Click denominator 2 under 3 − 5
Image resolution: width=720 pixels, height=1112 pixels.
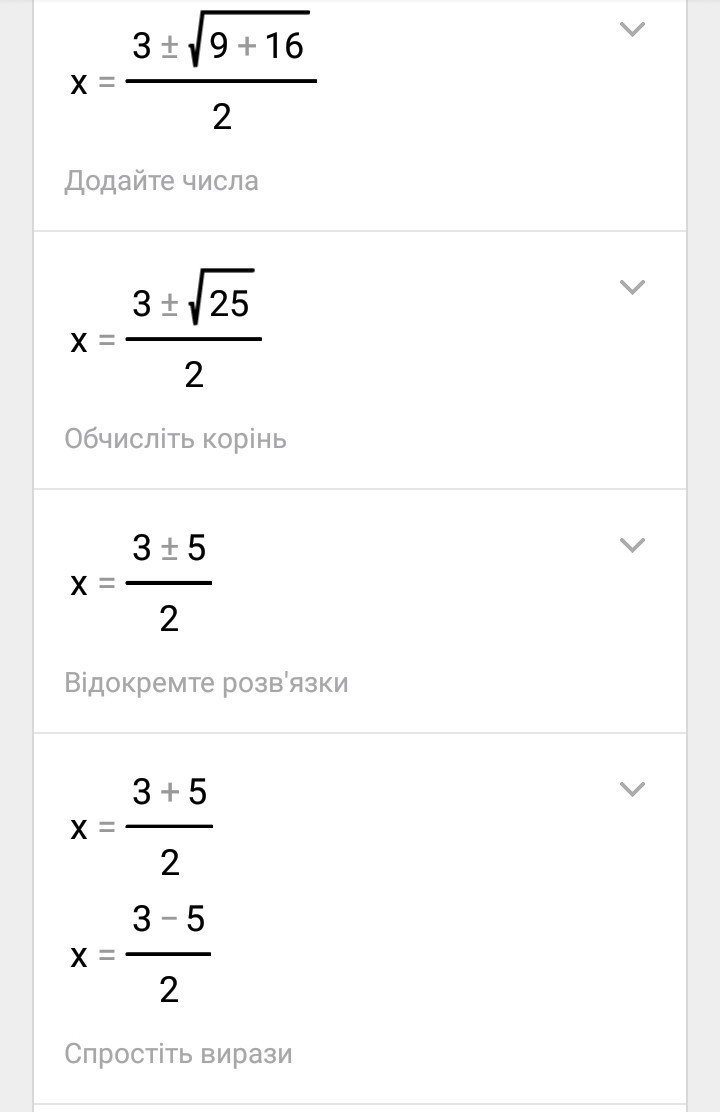click(169, 990)
